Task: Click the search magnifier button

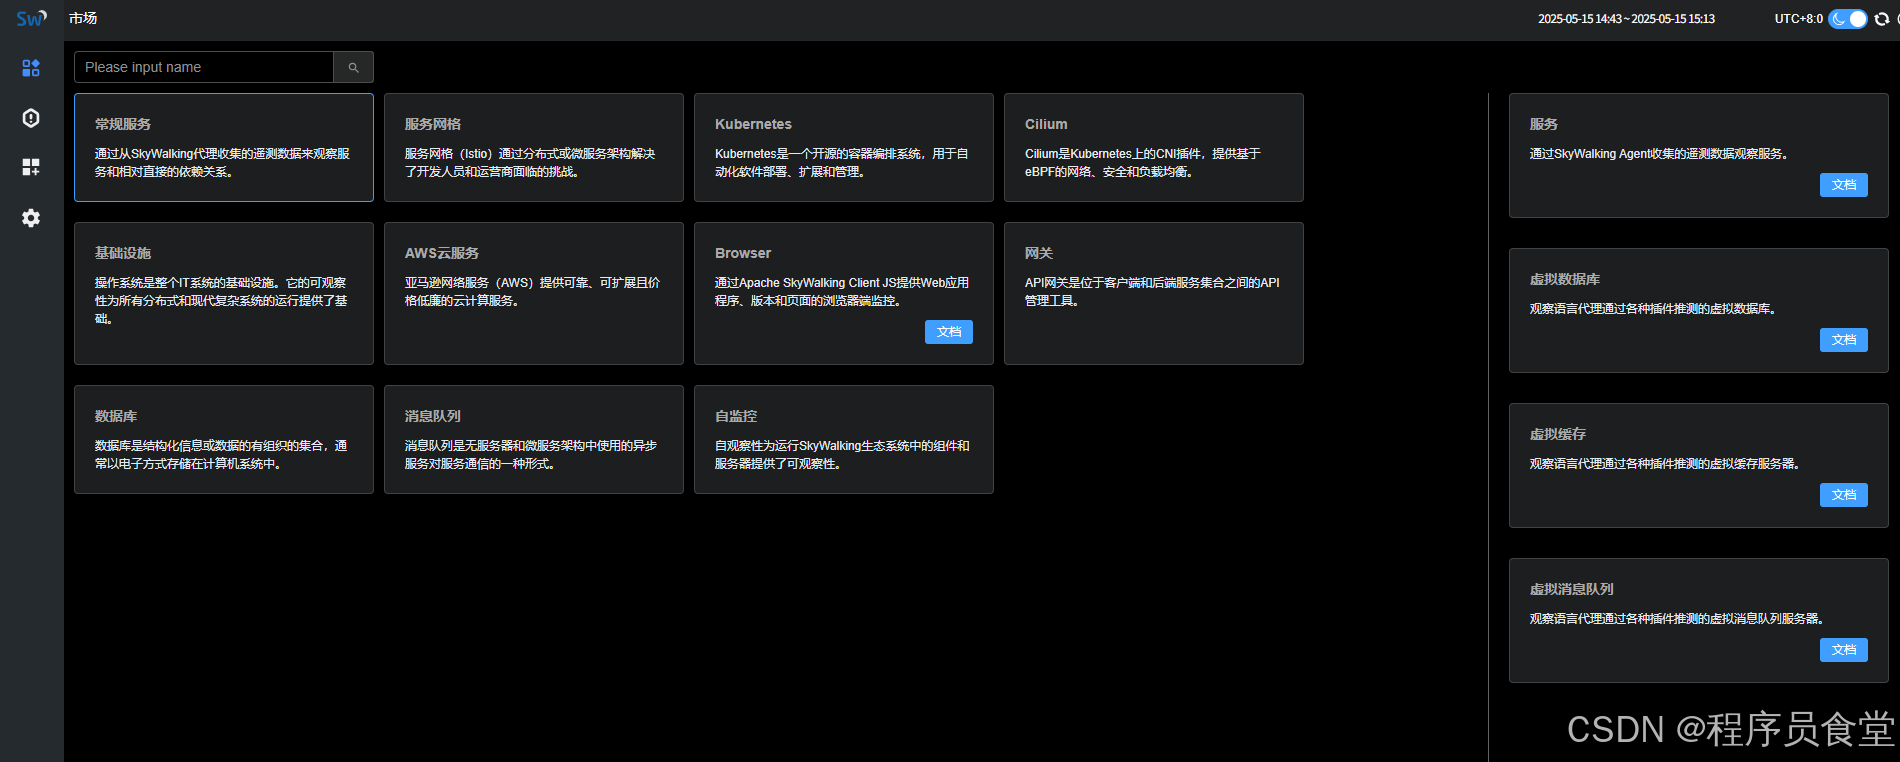Action: pos(353,67)
